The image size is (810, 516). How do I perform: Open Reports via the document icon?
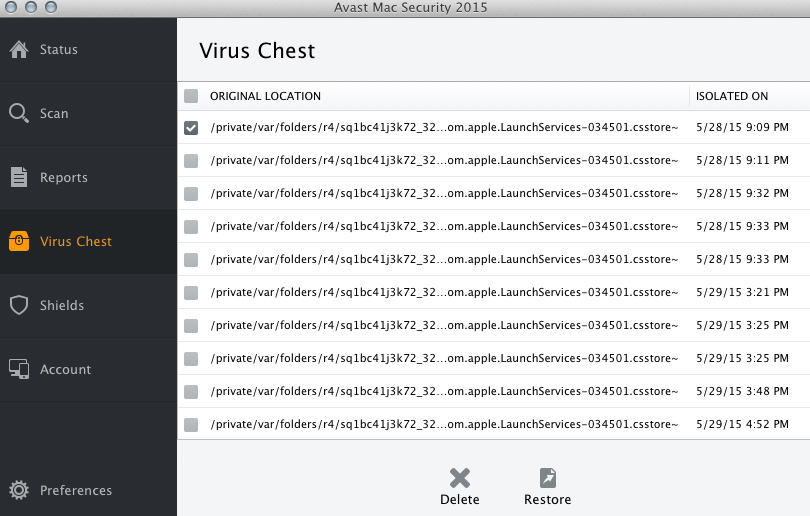click(19, 177)
